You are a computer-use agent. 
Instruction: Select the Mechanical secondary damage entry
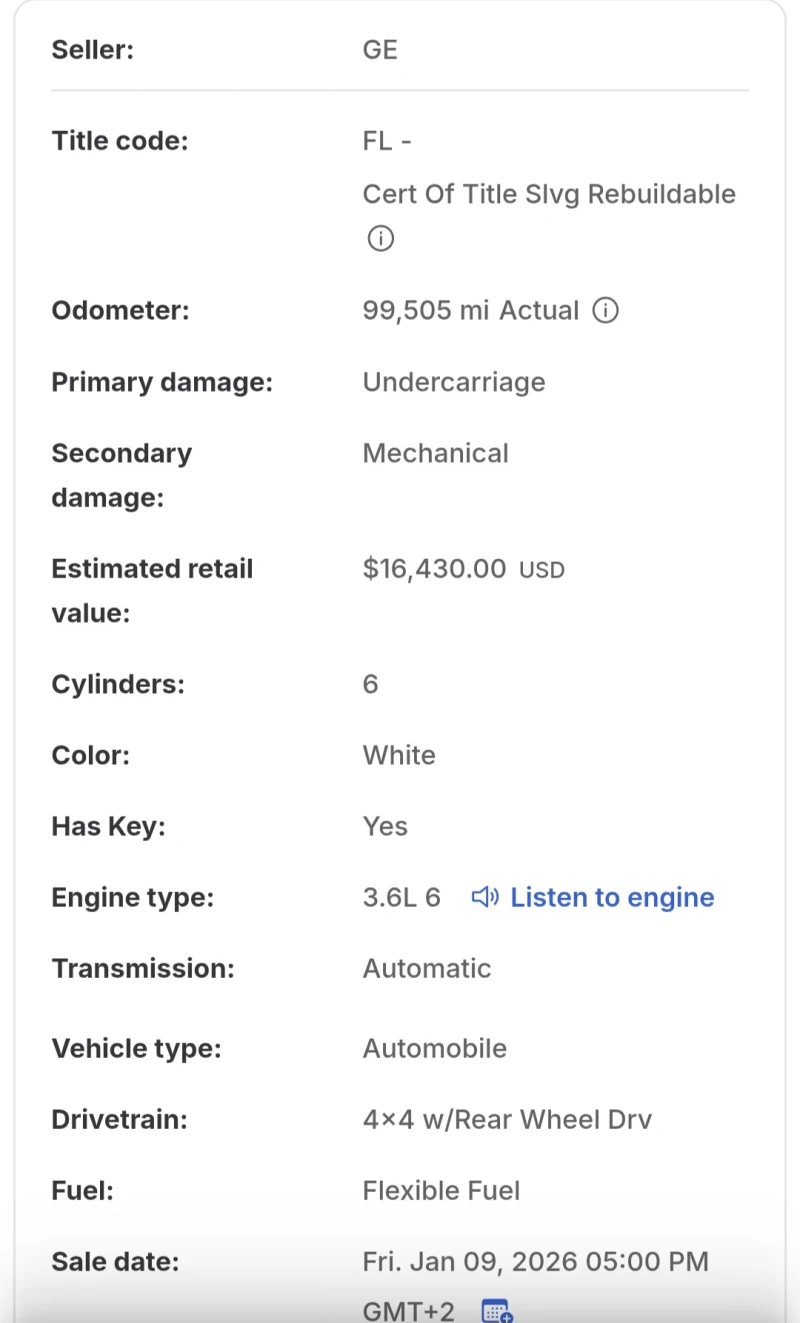(x=436, y=453)
